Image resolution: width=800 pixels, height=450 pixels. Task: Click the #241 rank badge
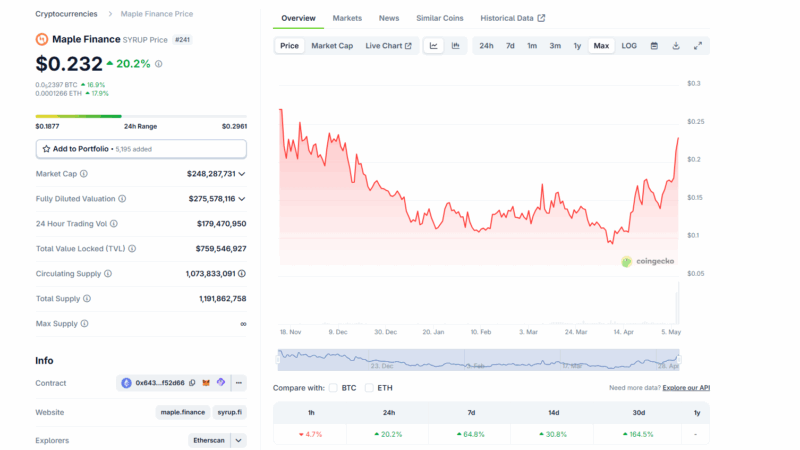183,39
